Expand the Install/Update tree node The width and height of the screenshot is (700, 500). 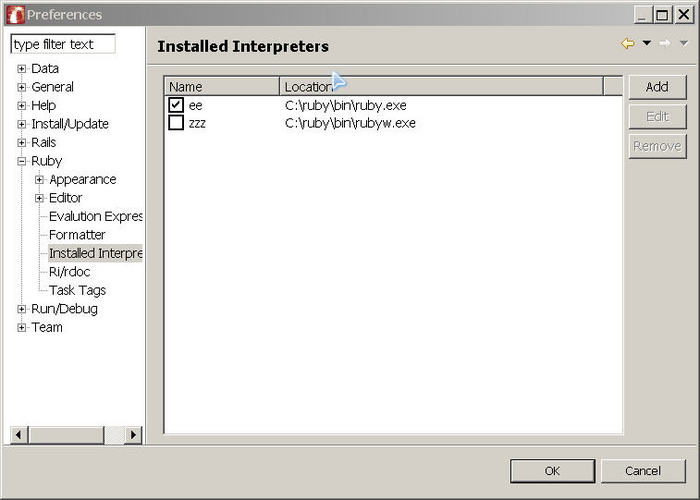point(21,124)
